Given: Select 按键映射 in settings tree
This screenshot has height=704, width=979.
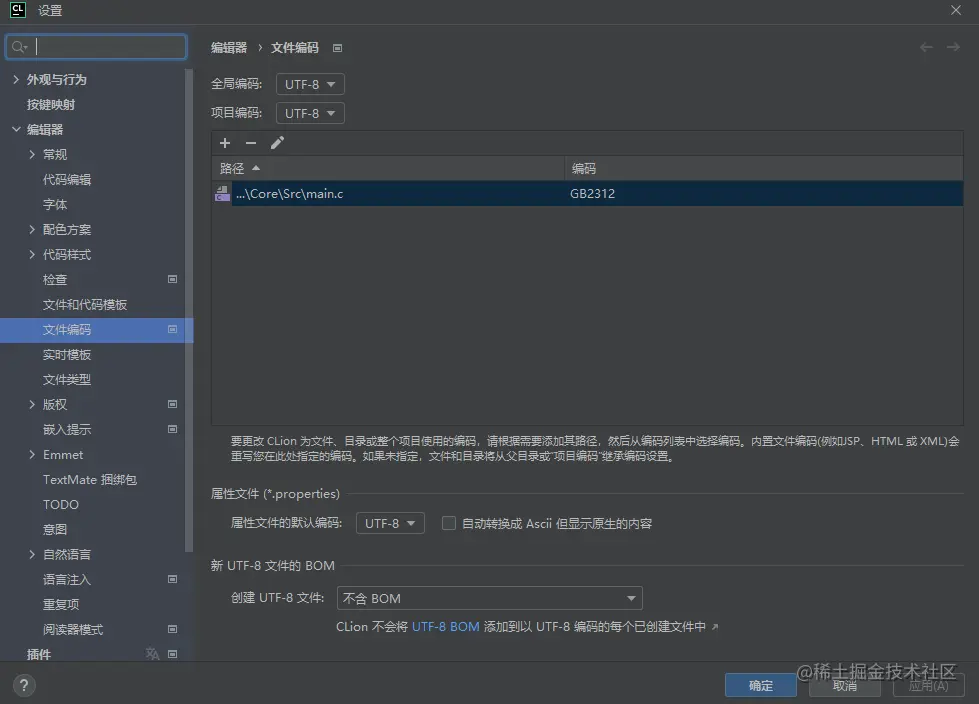Looking at the screenshot, I should click(51, 105).
